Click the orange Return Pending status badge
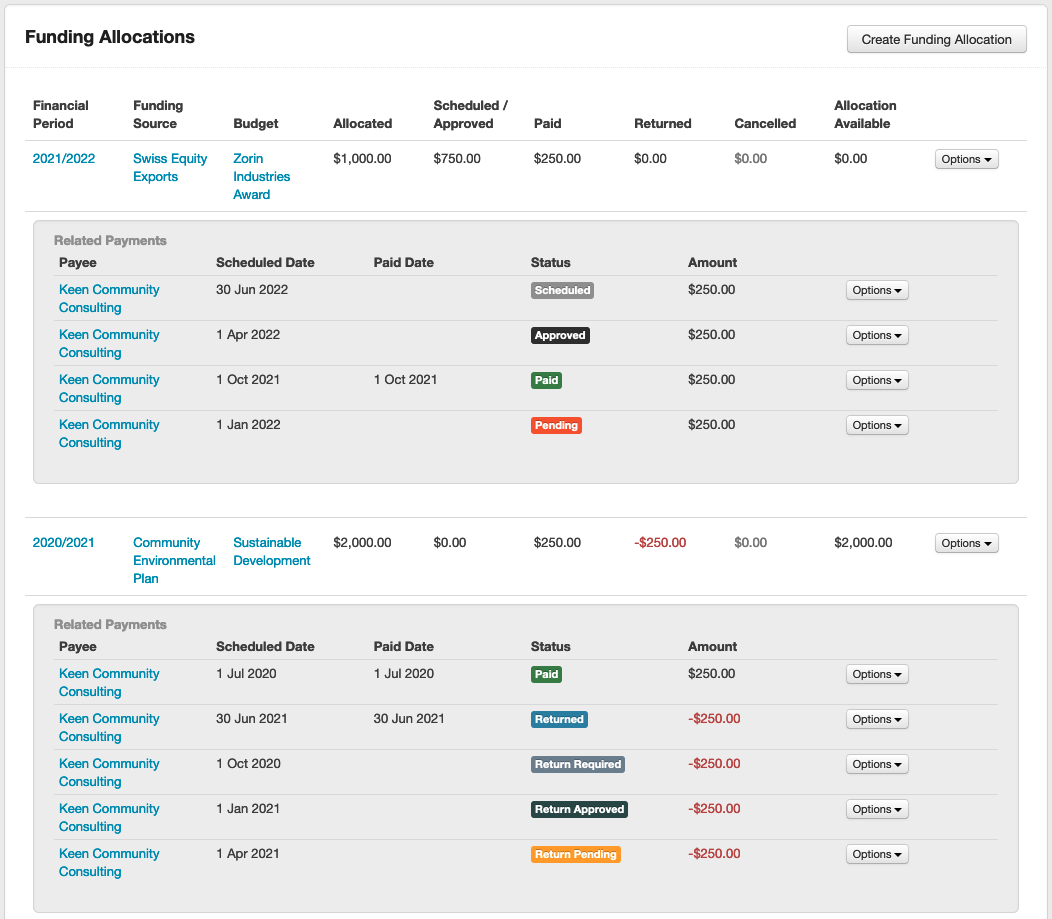 576,854
